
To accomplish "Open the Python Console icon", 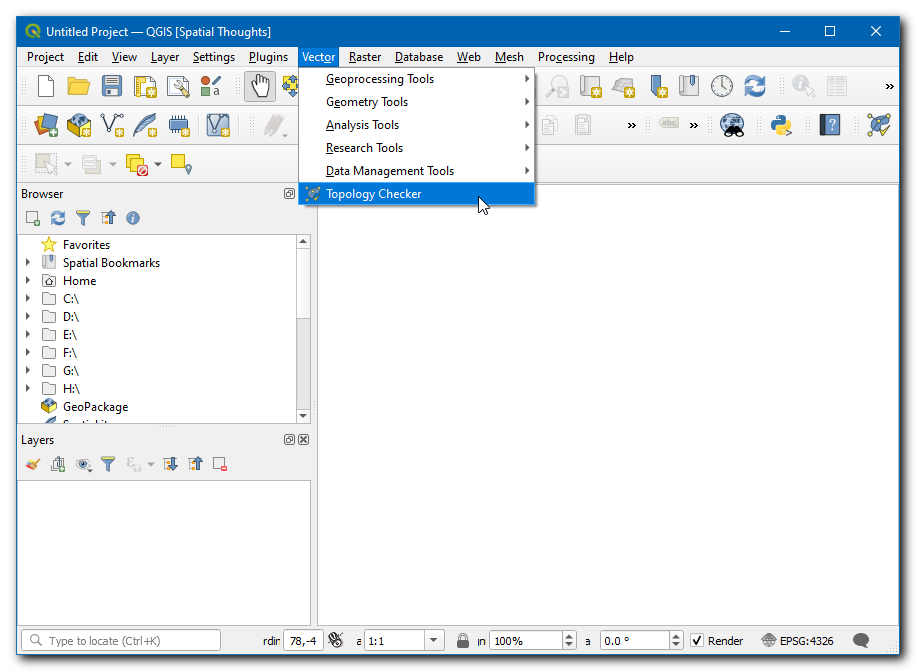I will pos(781,125).
